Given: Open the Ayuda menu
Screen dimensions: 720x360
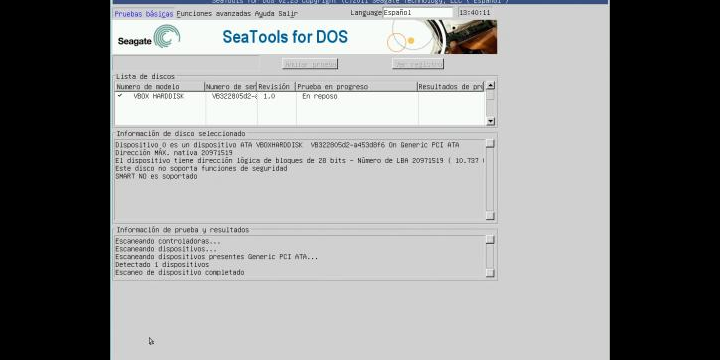Looking at the screenshot, I should (x=264, y=14).
